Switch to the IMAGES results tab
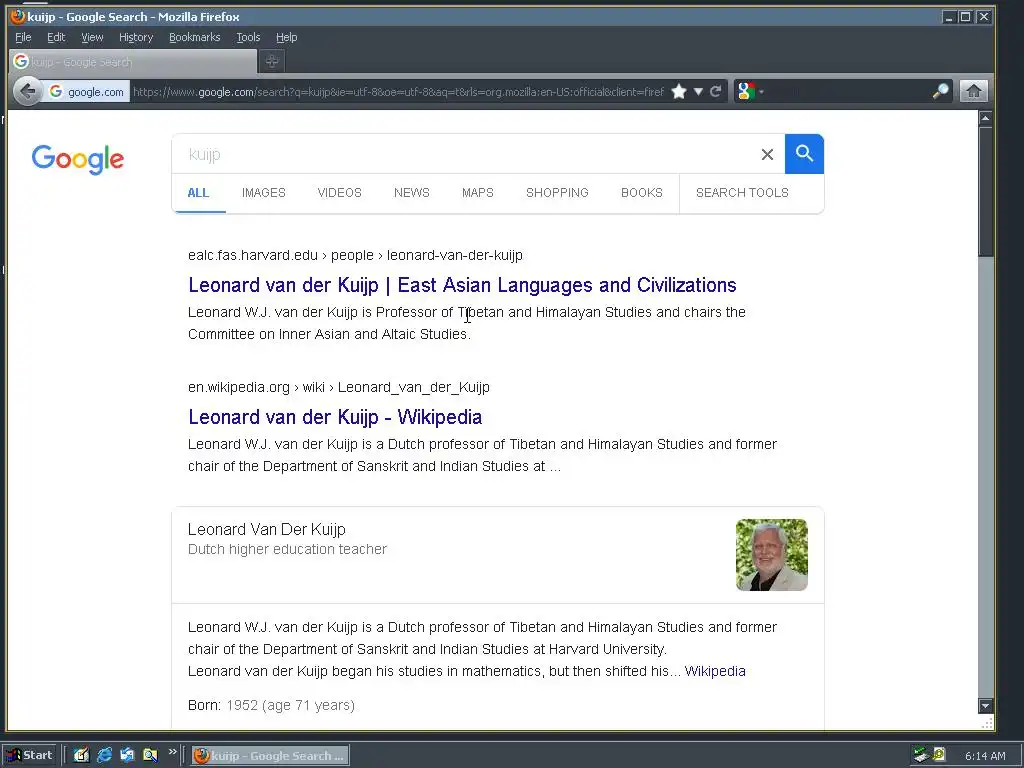Image resolution: width=1024 pixels, height=768 pixels. click(x=264, y=193)
